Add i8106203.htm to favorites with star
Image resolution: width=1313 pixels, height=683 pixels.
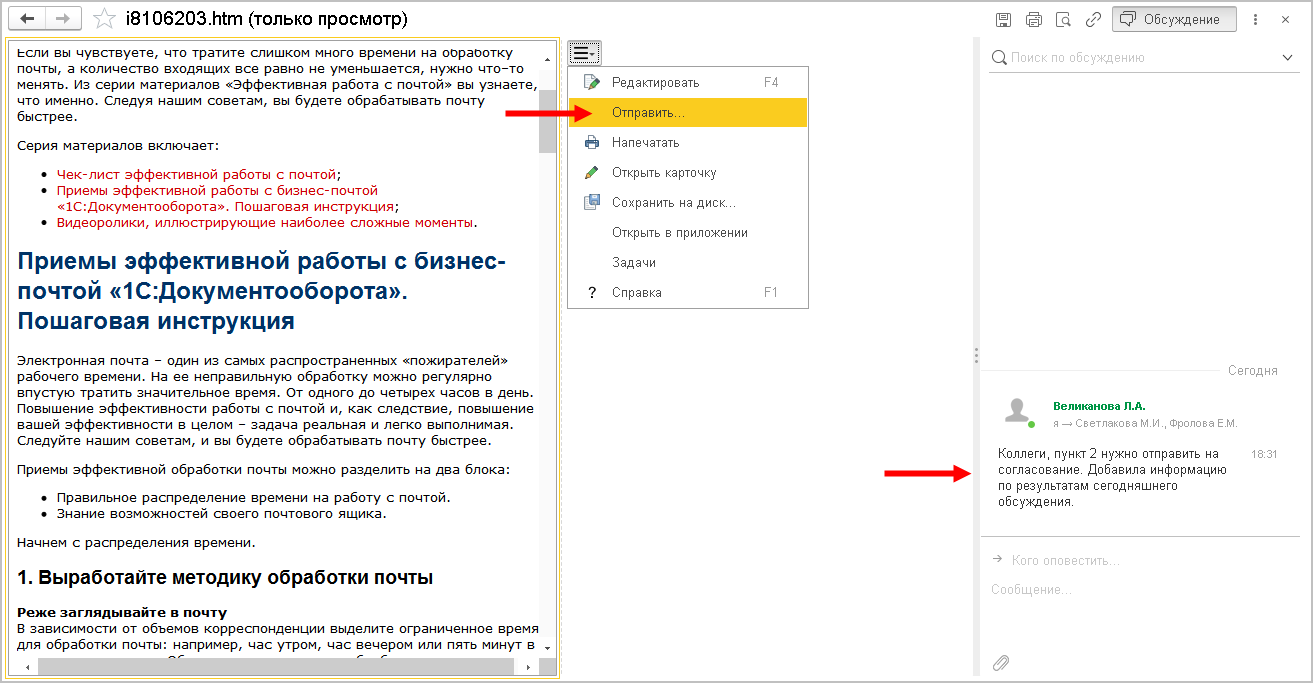pyautogui.click(x=102, y=19)
